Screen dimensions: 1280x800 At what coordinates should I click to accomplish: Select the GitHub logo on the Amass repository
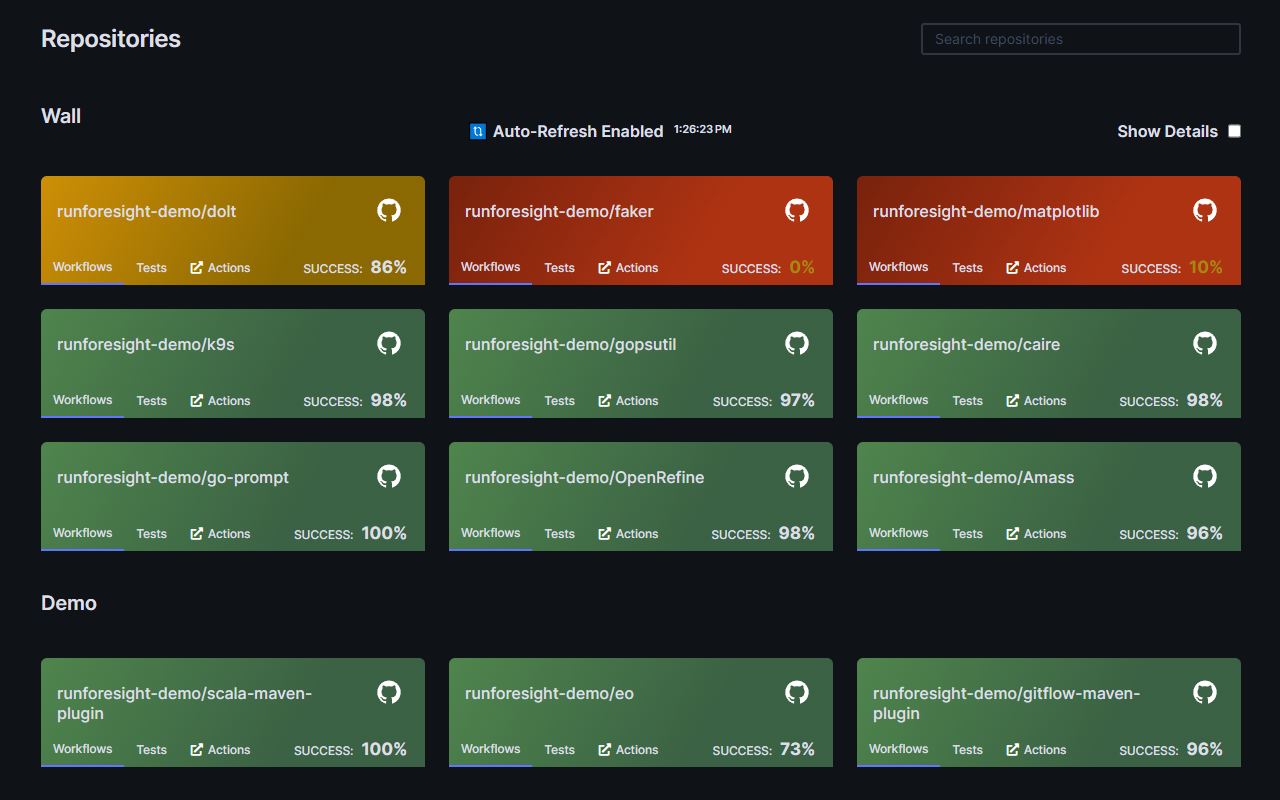click(x=1204, y=477)
